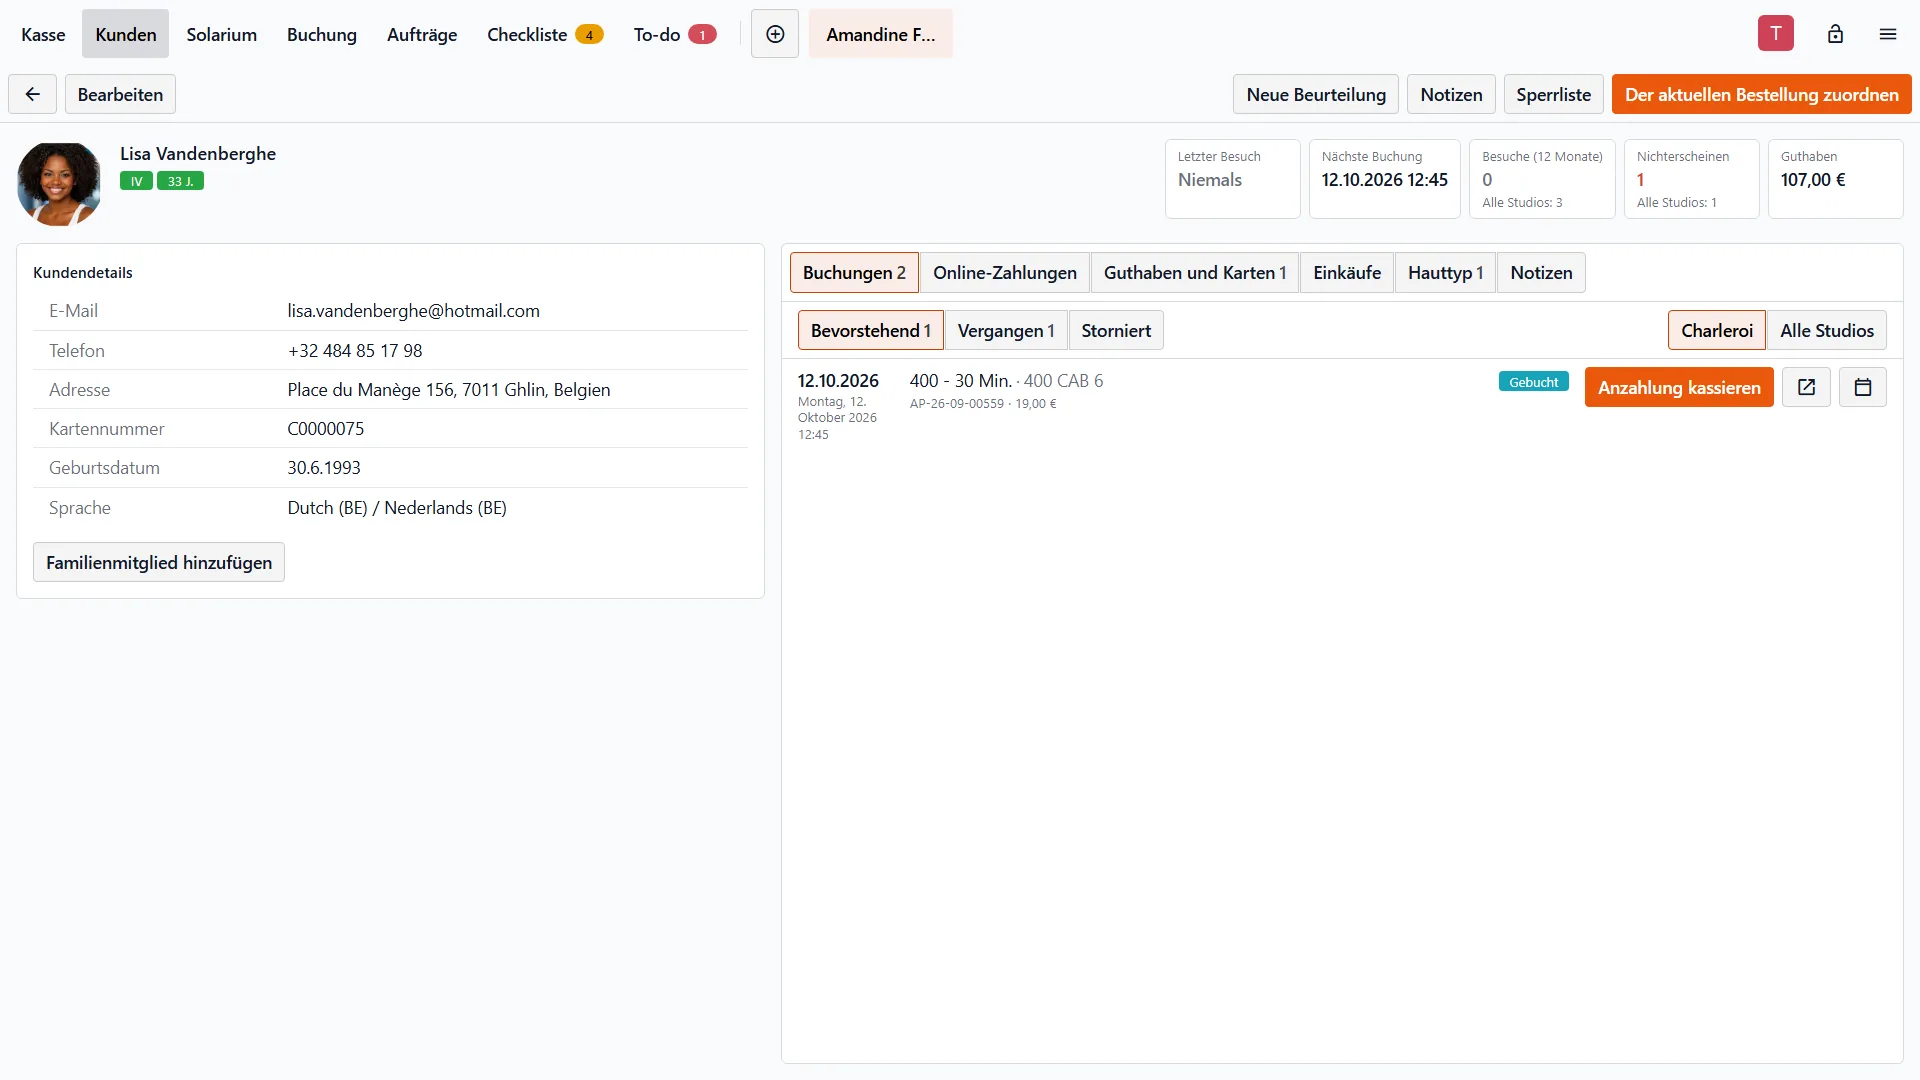The height and width of the screenshot is (1080, 1920).
Task: Switch to the Hauttyp tab
Action: (1445, 272)
